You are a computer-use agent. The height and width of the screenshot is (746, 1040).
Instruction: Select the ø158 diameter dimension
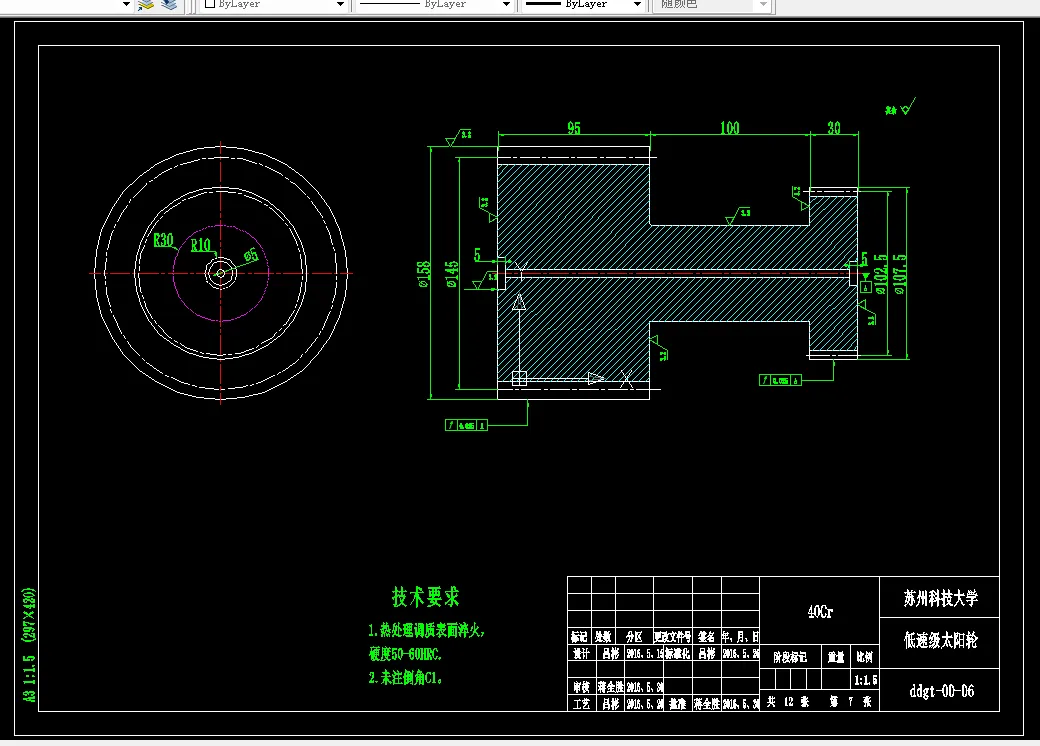(x=423, y=273)
